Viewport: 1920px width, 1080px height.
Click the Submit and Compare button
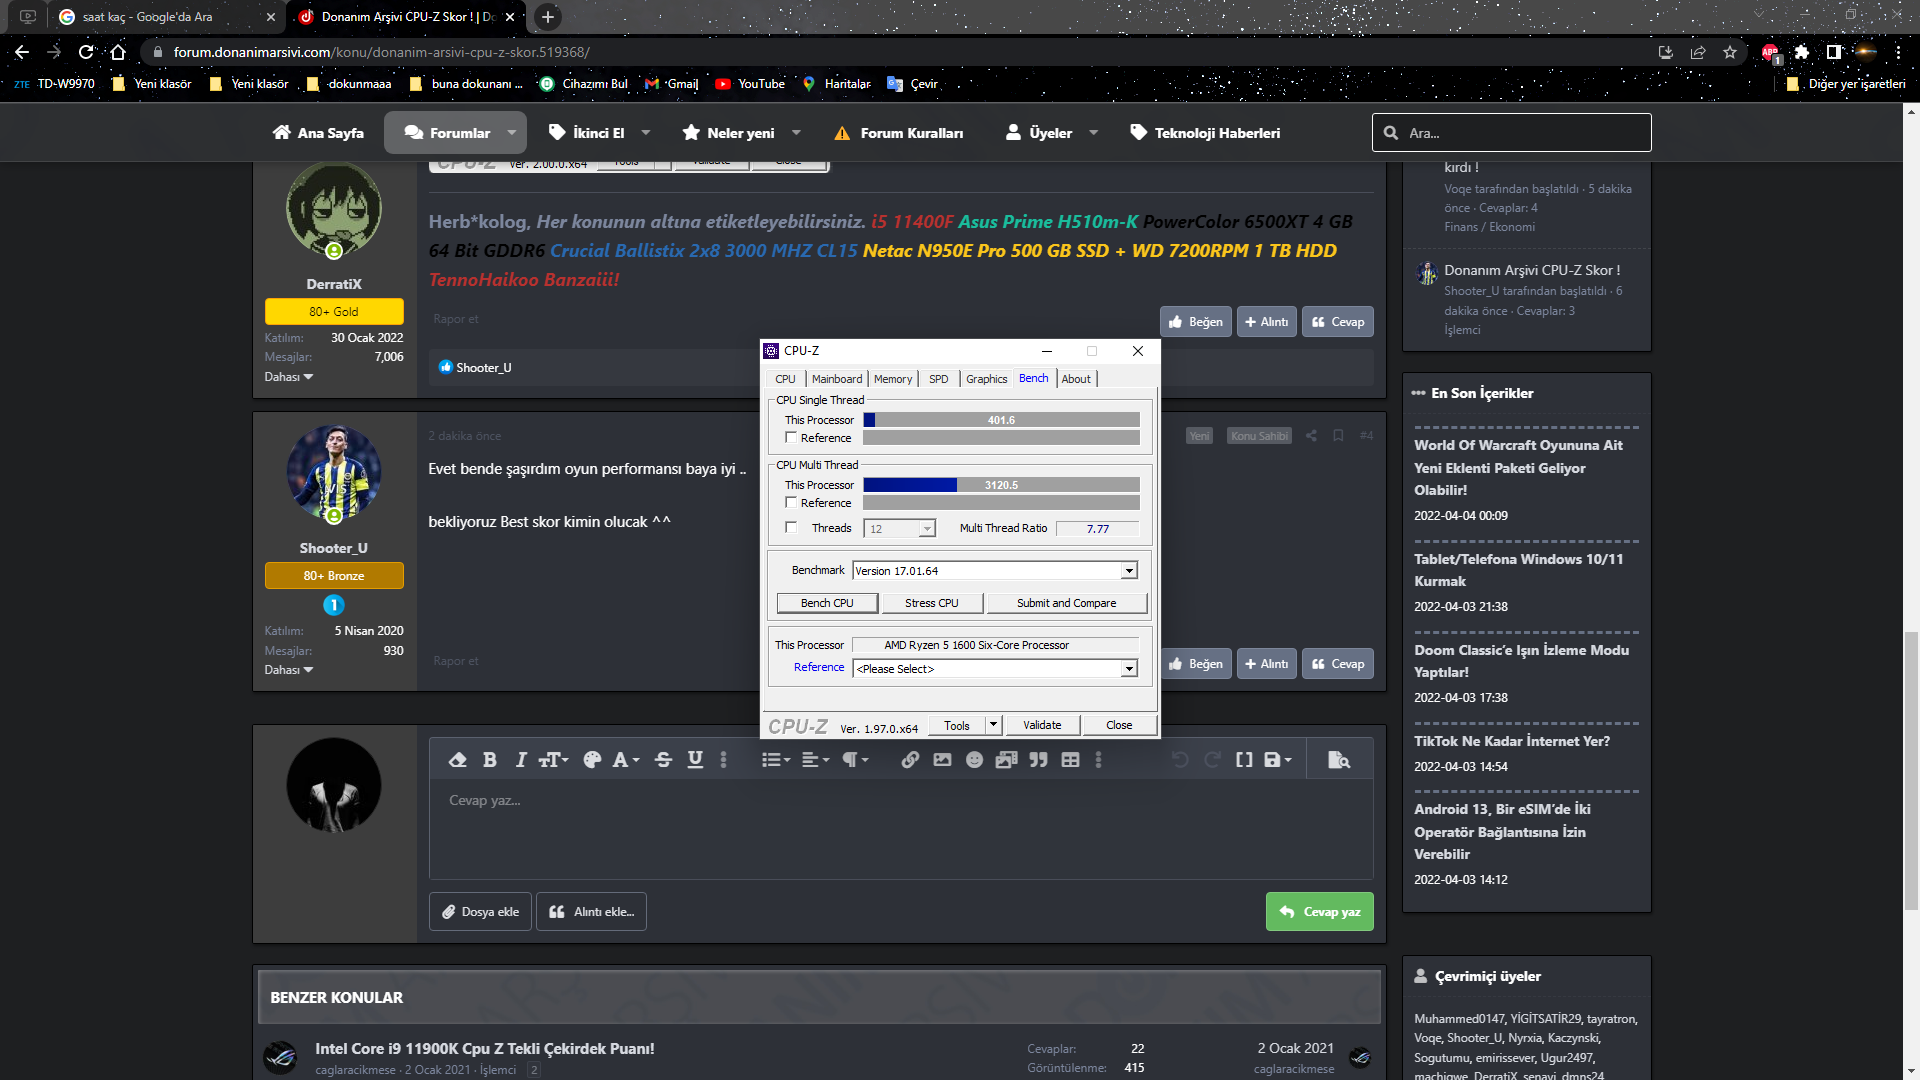coord(1066,603)
